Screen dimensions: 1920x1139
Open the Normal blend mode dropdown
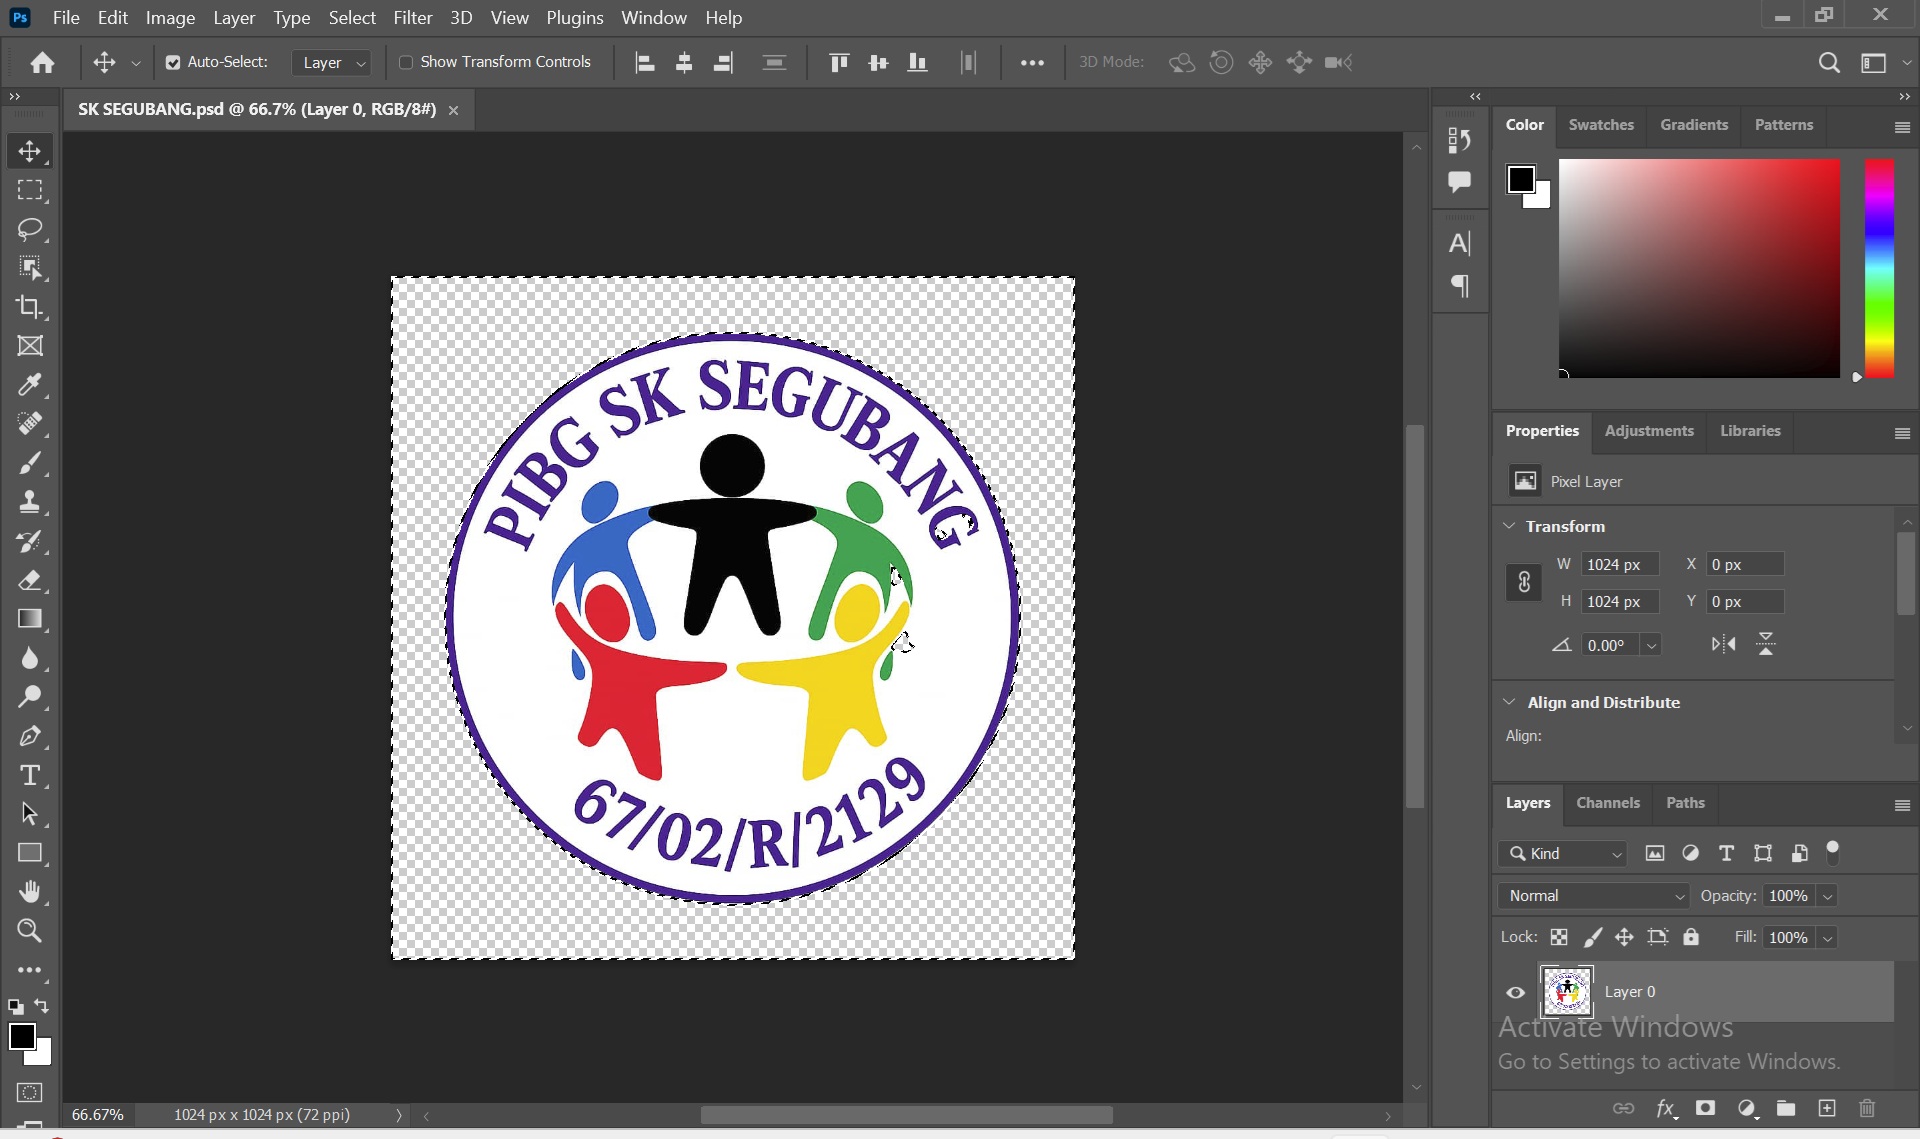(x=1592, y=896)
